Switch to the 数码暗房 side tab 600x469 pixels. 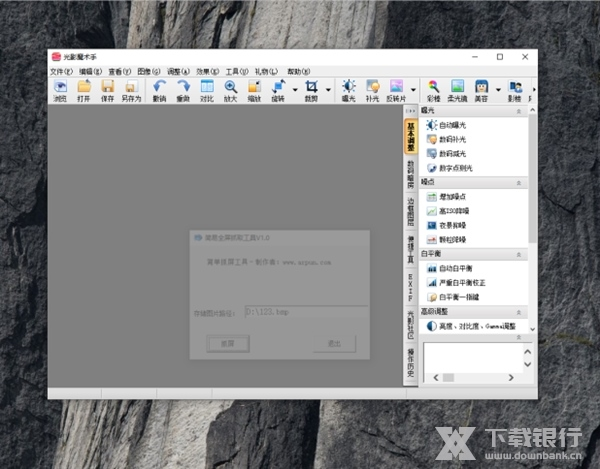click(411, 176)
